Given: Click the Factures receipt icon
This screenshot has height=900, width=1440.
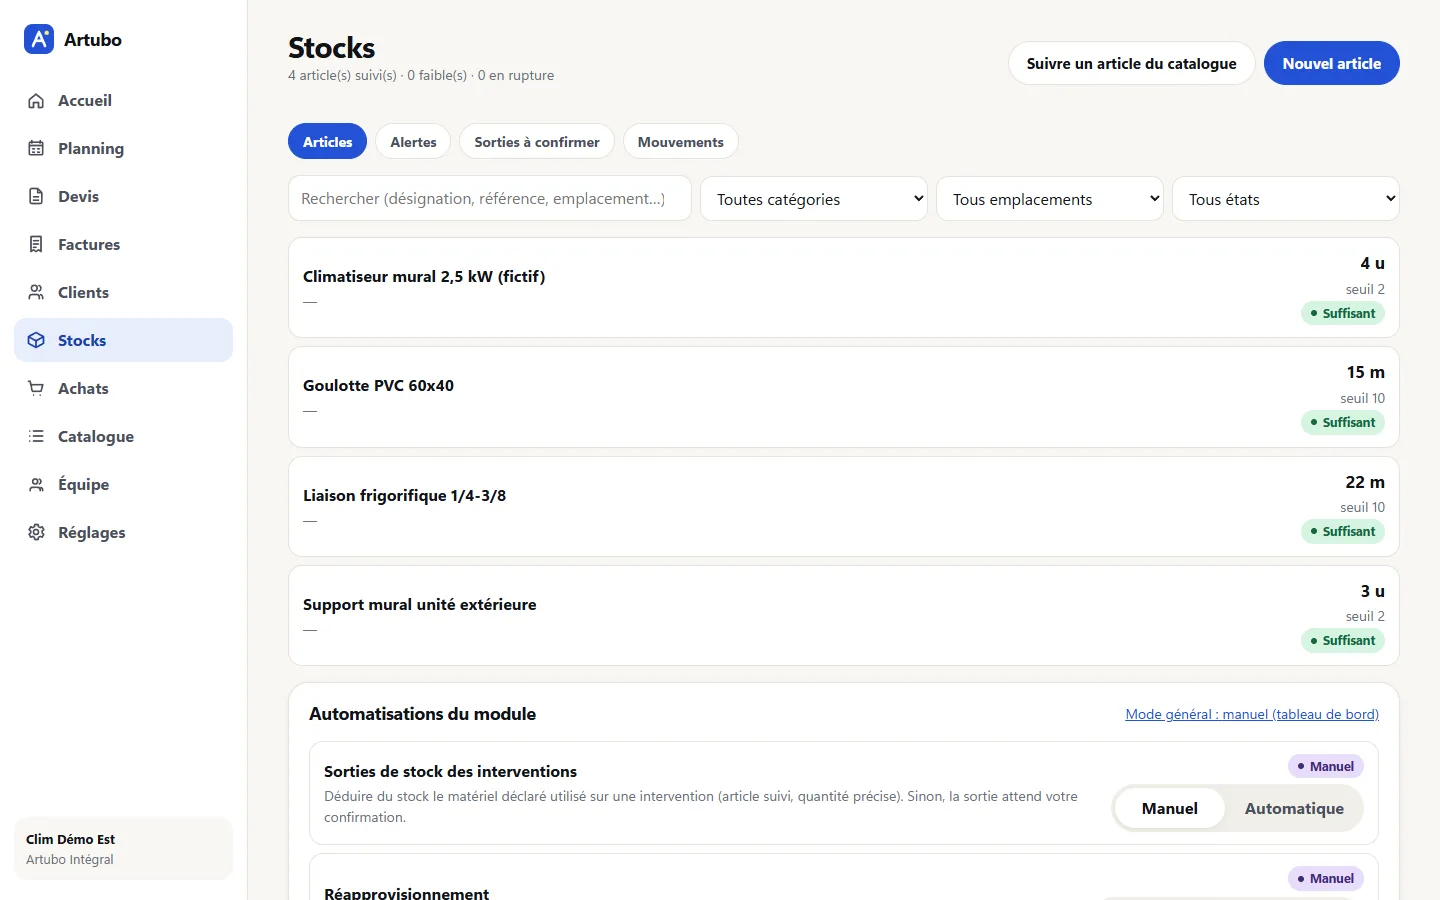Looking at the screenshot, I should click(x=36, y=244).
